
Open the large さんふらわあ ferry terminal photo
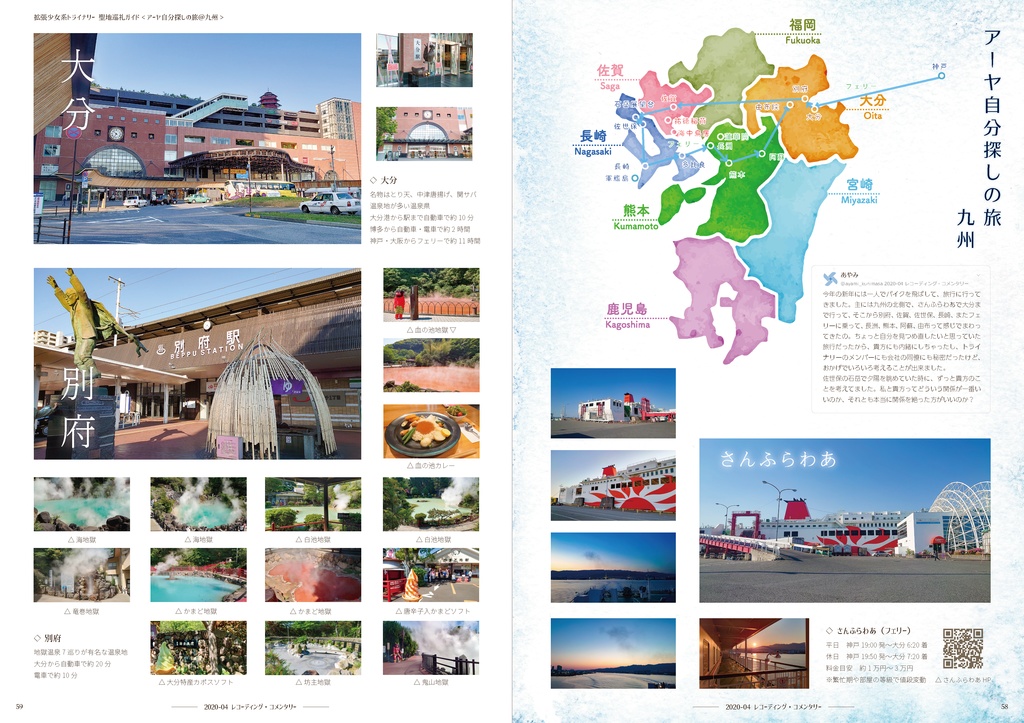(x=844, y=521)
